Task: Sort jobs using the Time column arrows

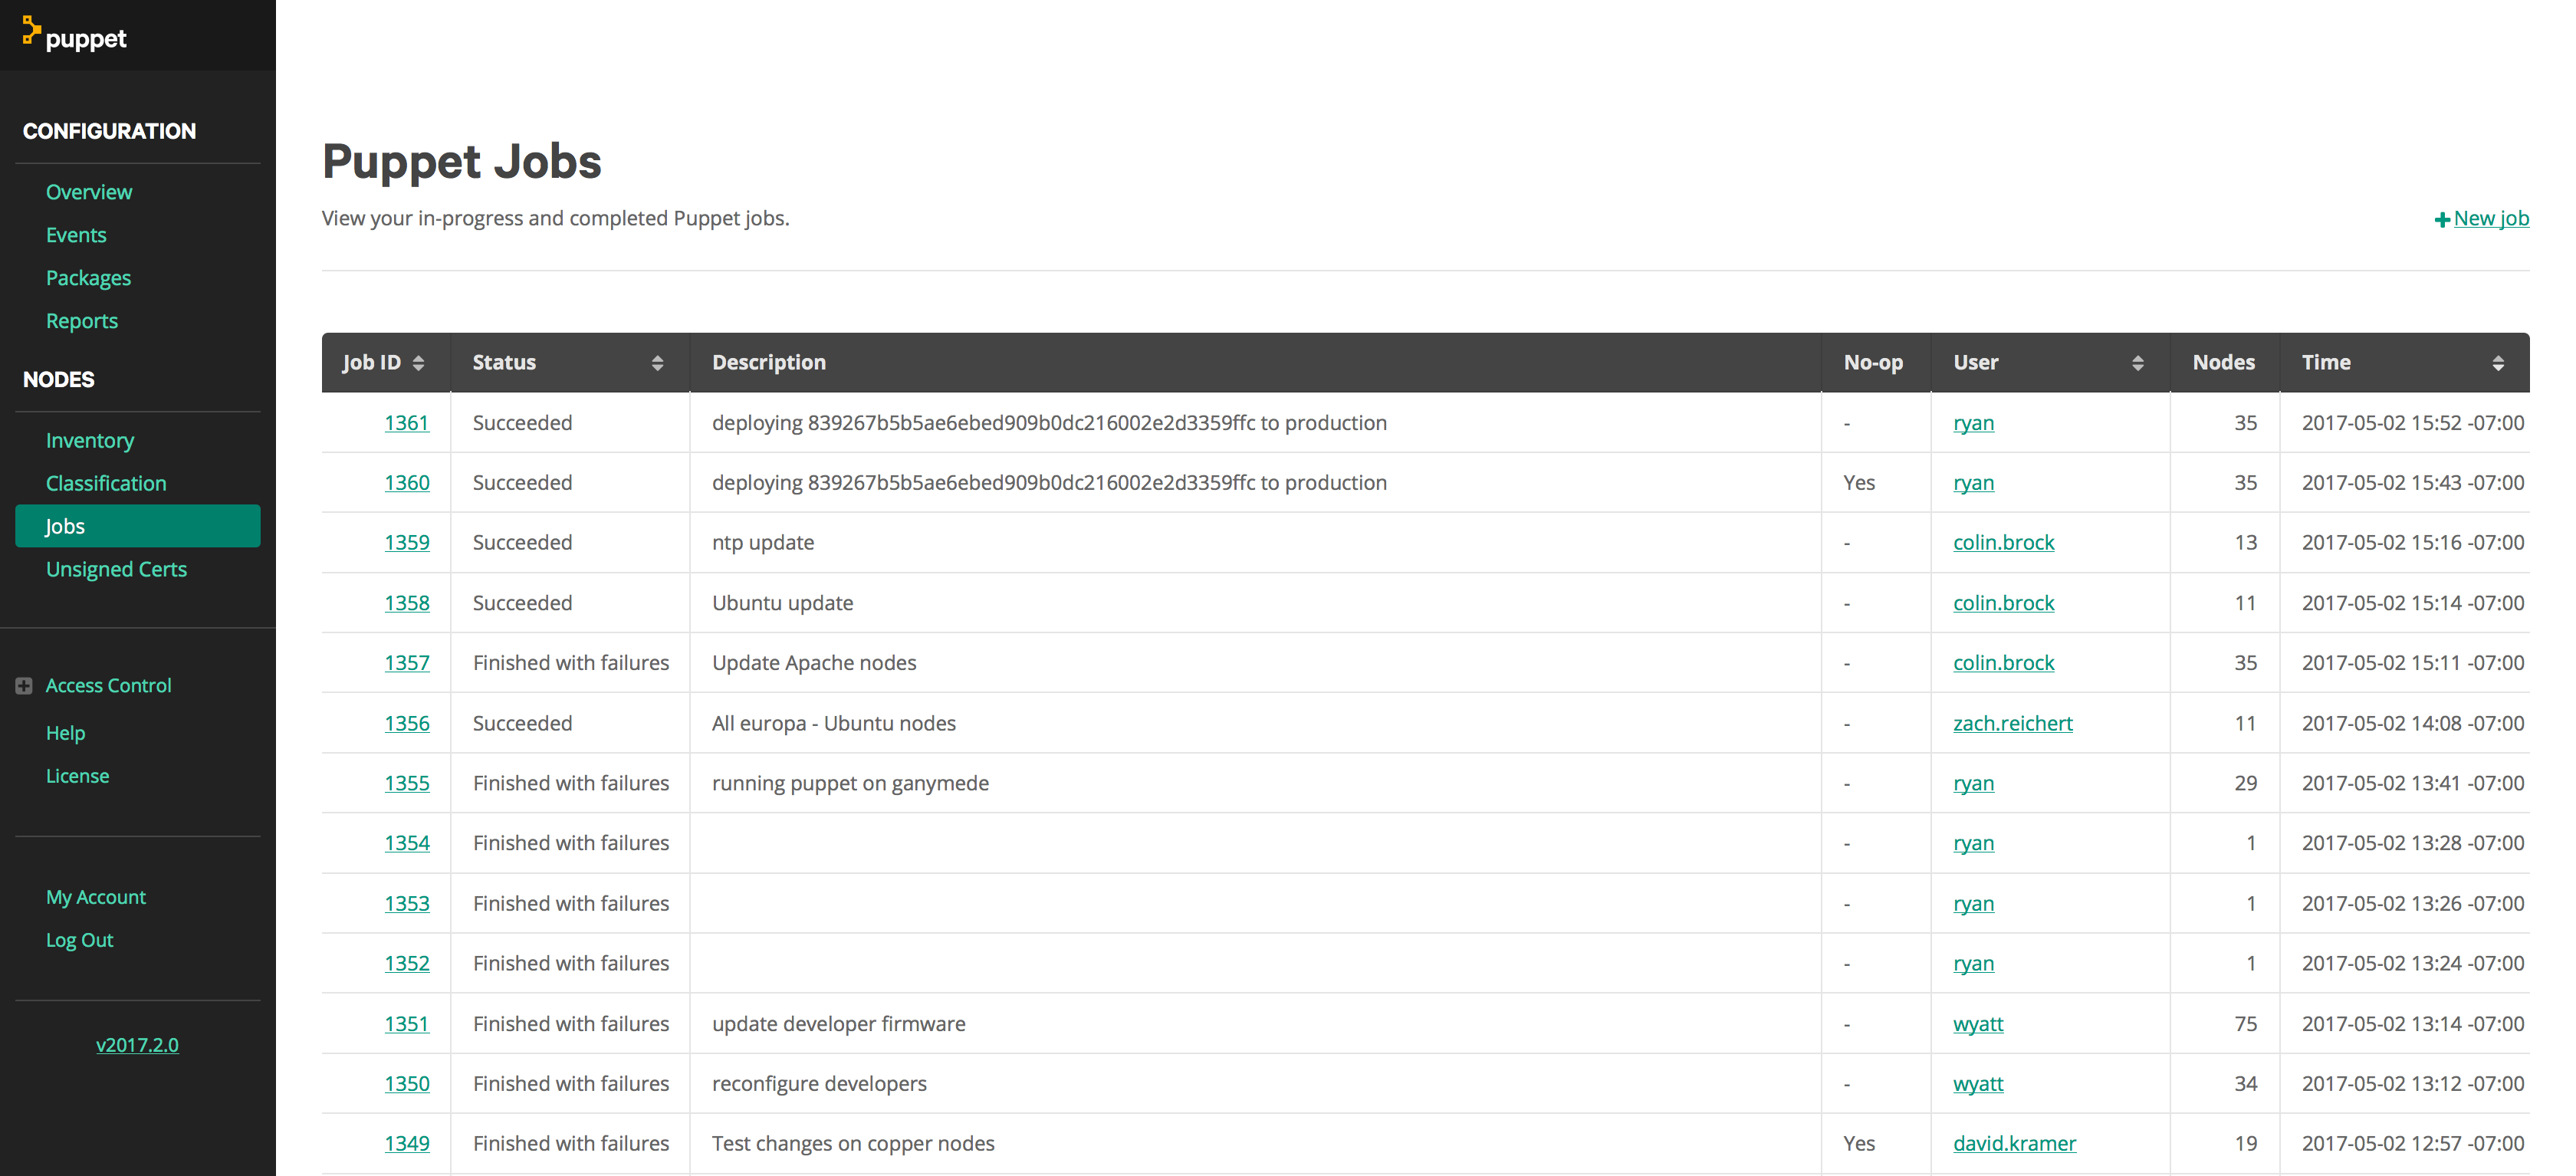Action: tap(2497, 363)
